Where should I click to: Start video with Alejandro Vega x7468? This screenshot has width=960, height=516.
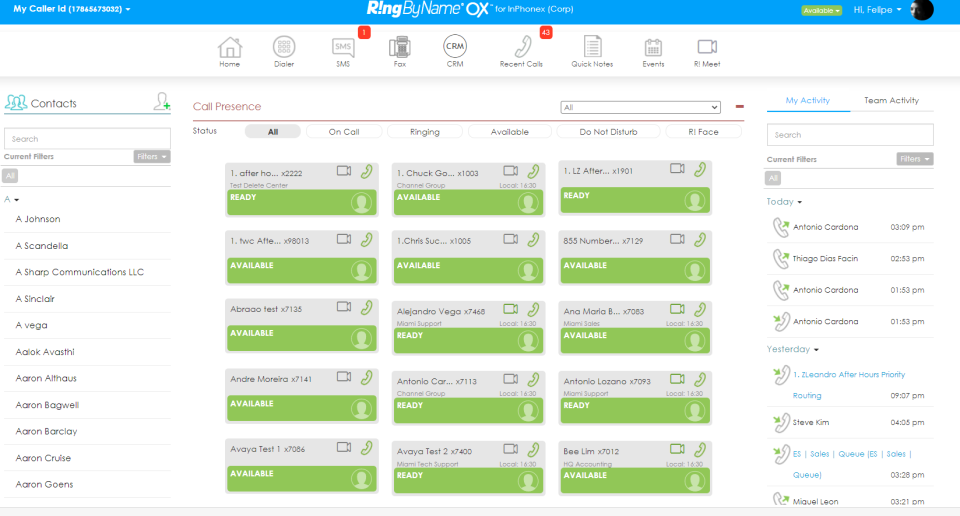coord(511,309)
